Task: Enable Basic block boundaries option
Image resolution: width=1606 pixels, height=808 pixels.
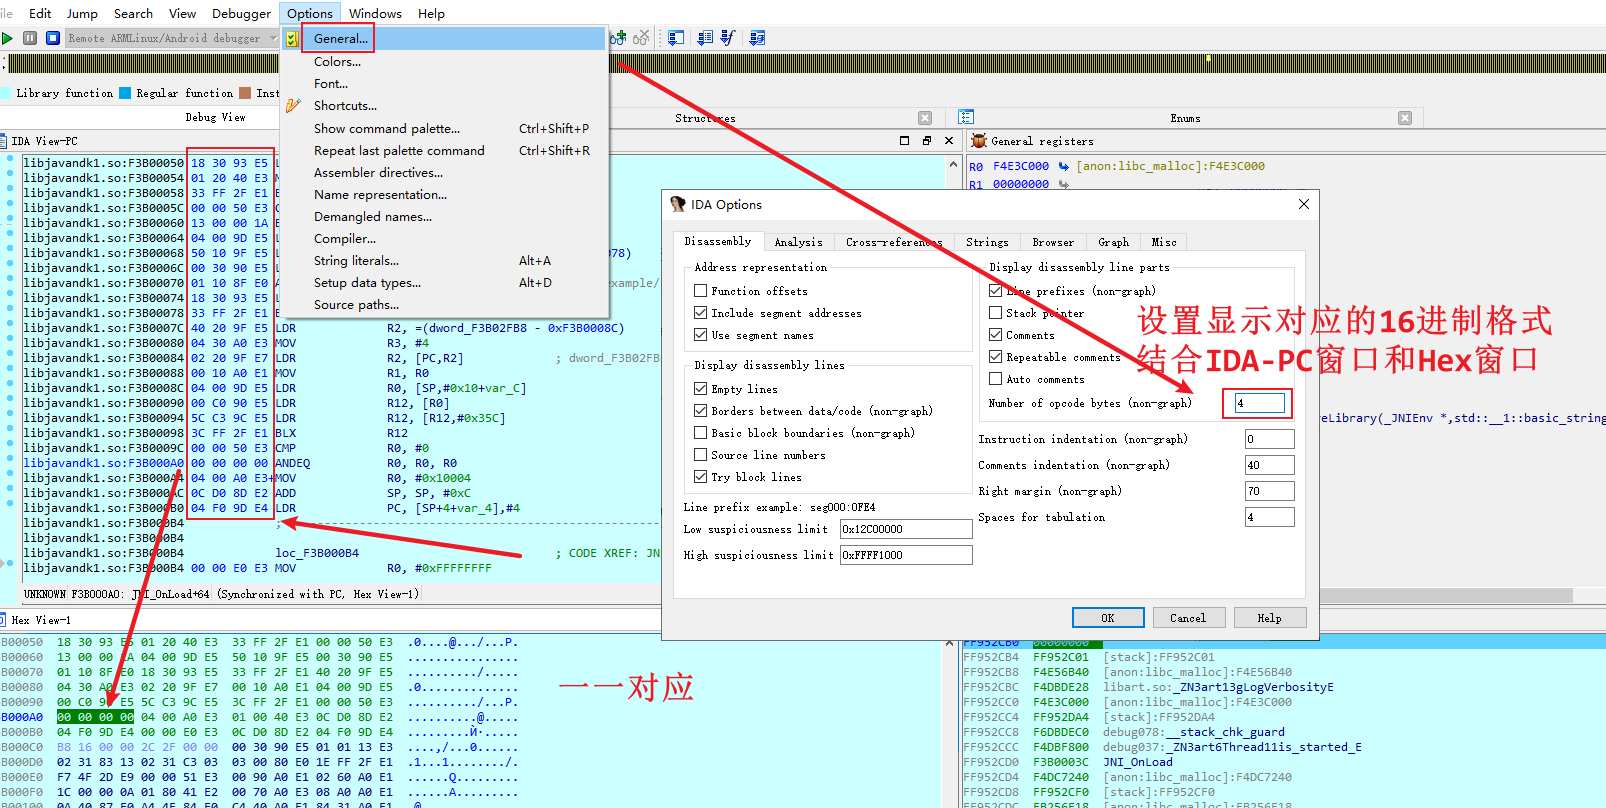Action: [701, 433]
